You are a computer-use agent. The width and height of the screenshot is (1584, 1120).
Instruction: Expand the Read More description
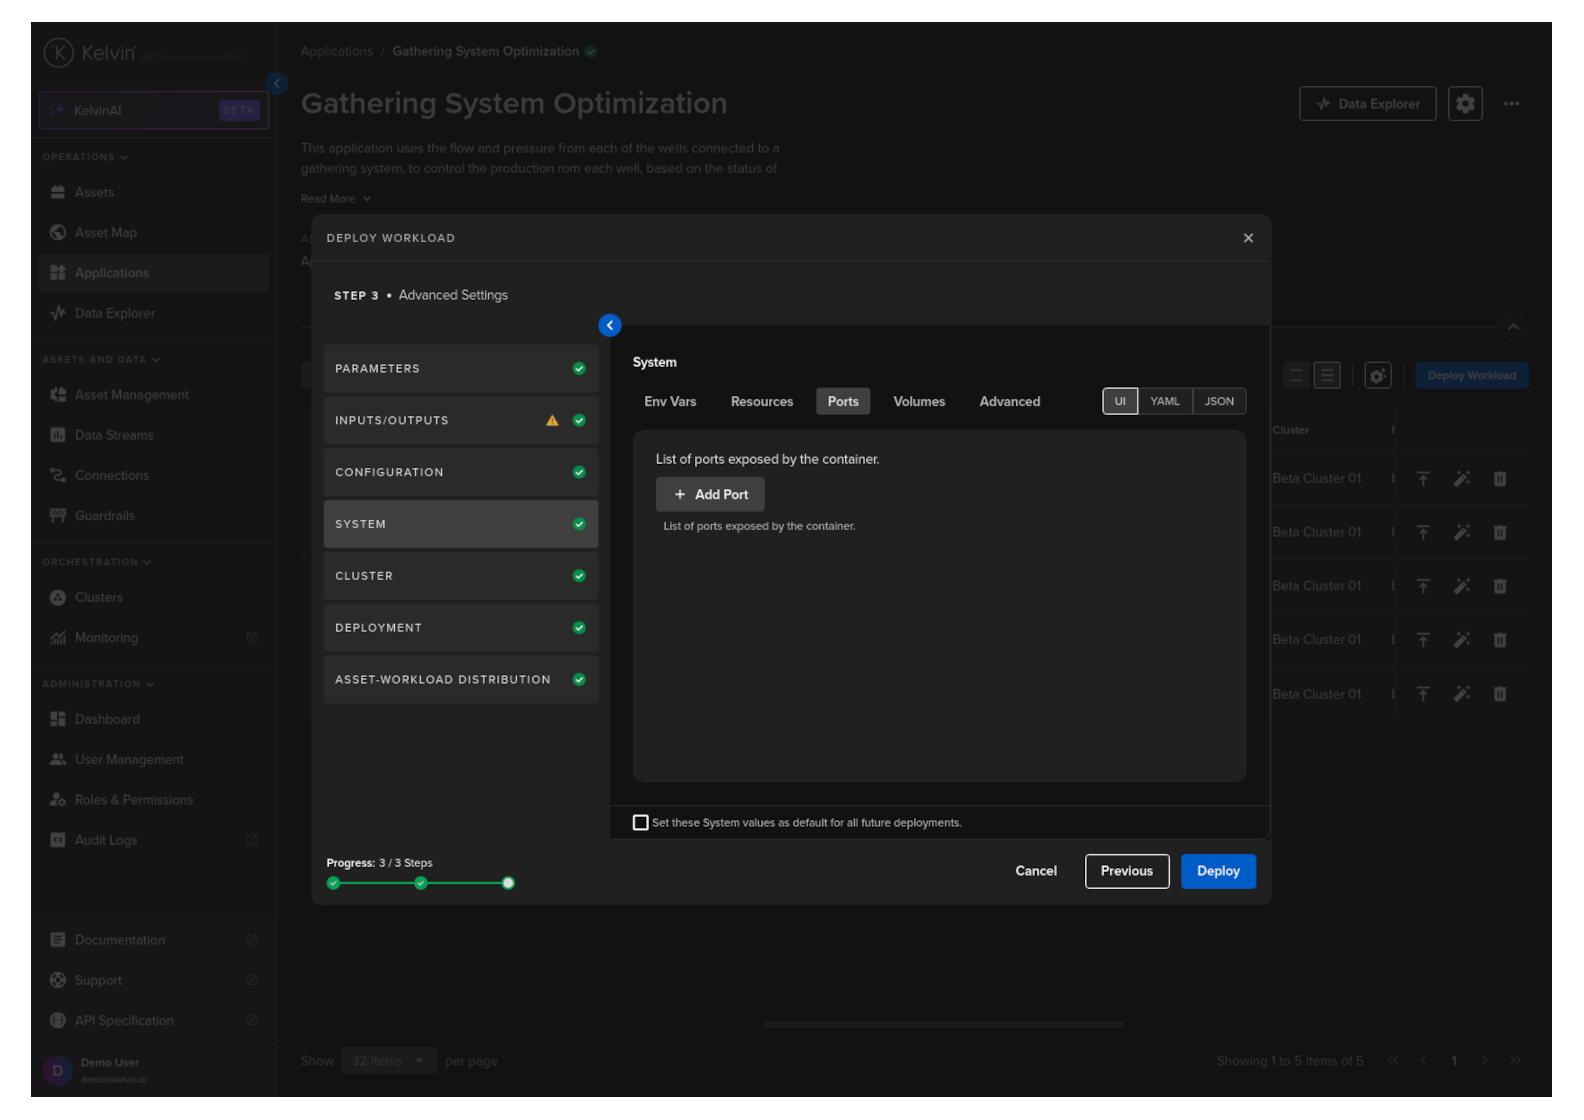[x=335, y=199]
